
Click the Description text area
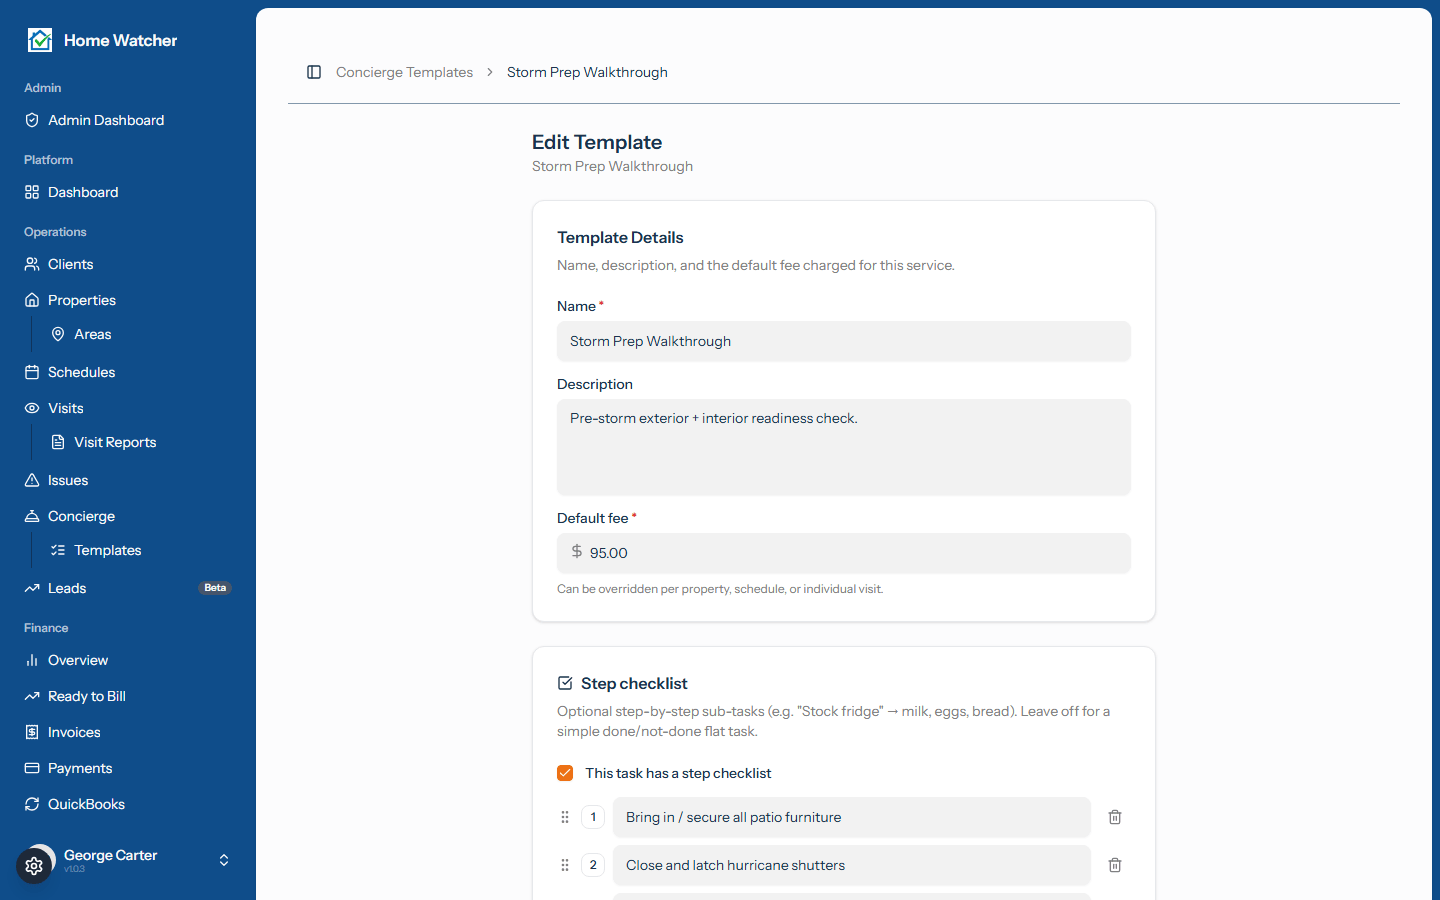844,447
